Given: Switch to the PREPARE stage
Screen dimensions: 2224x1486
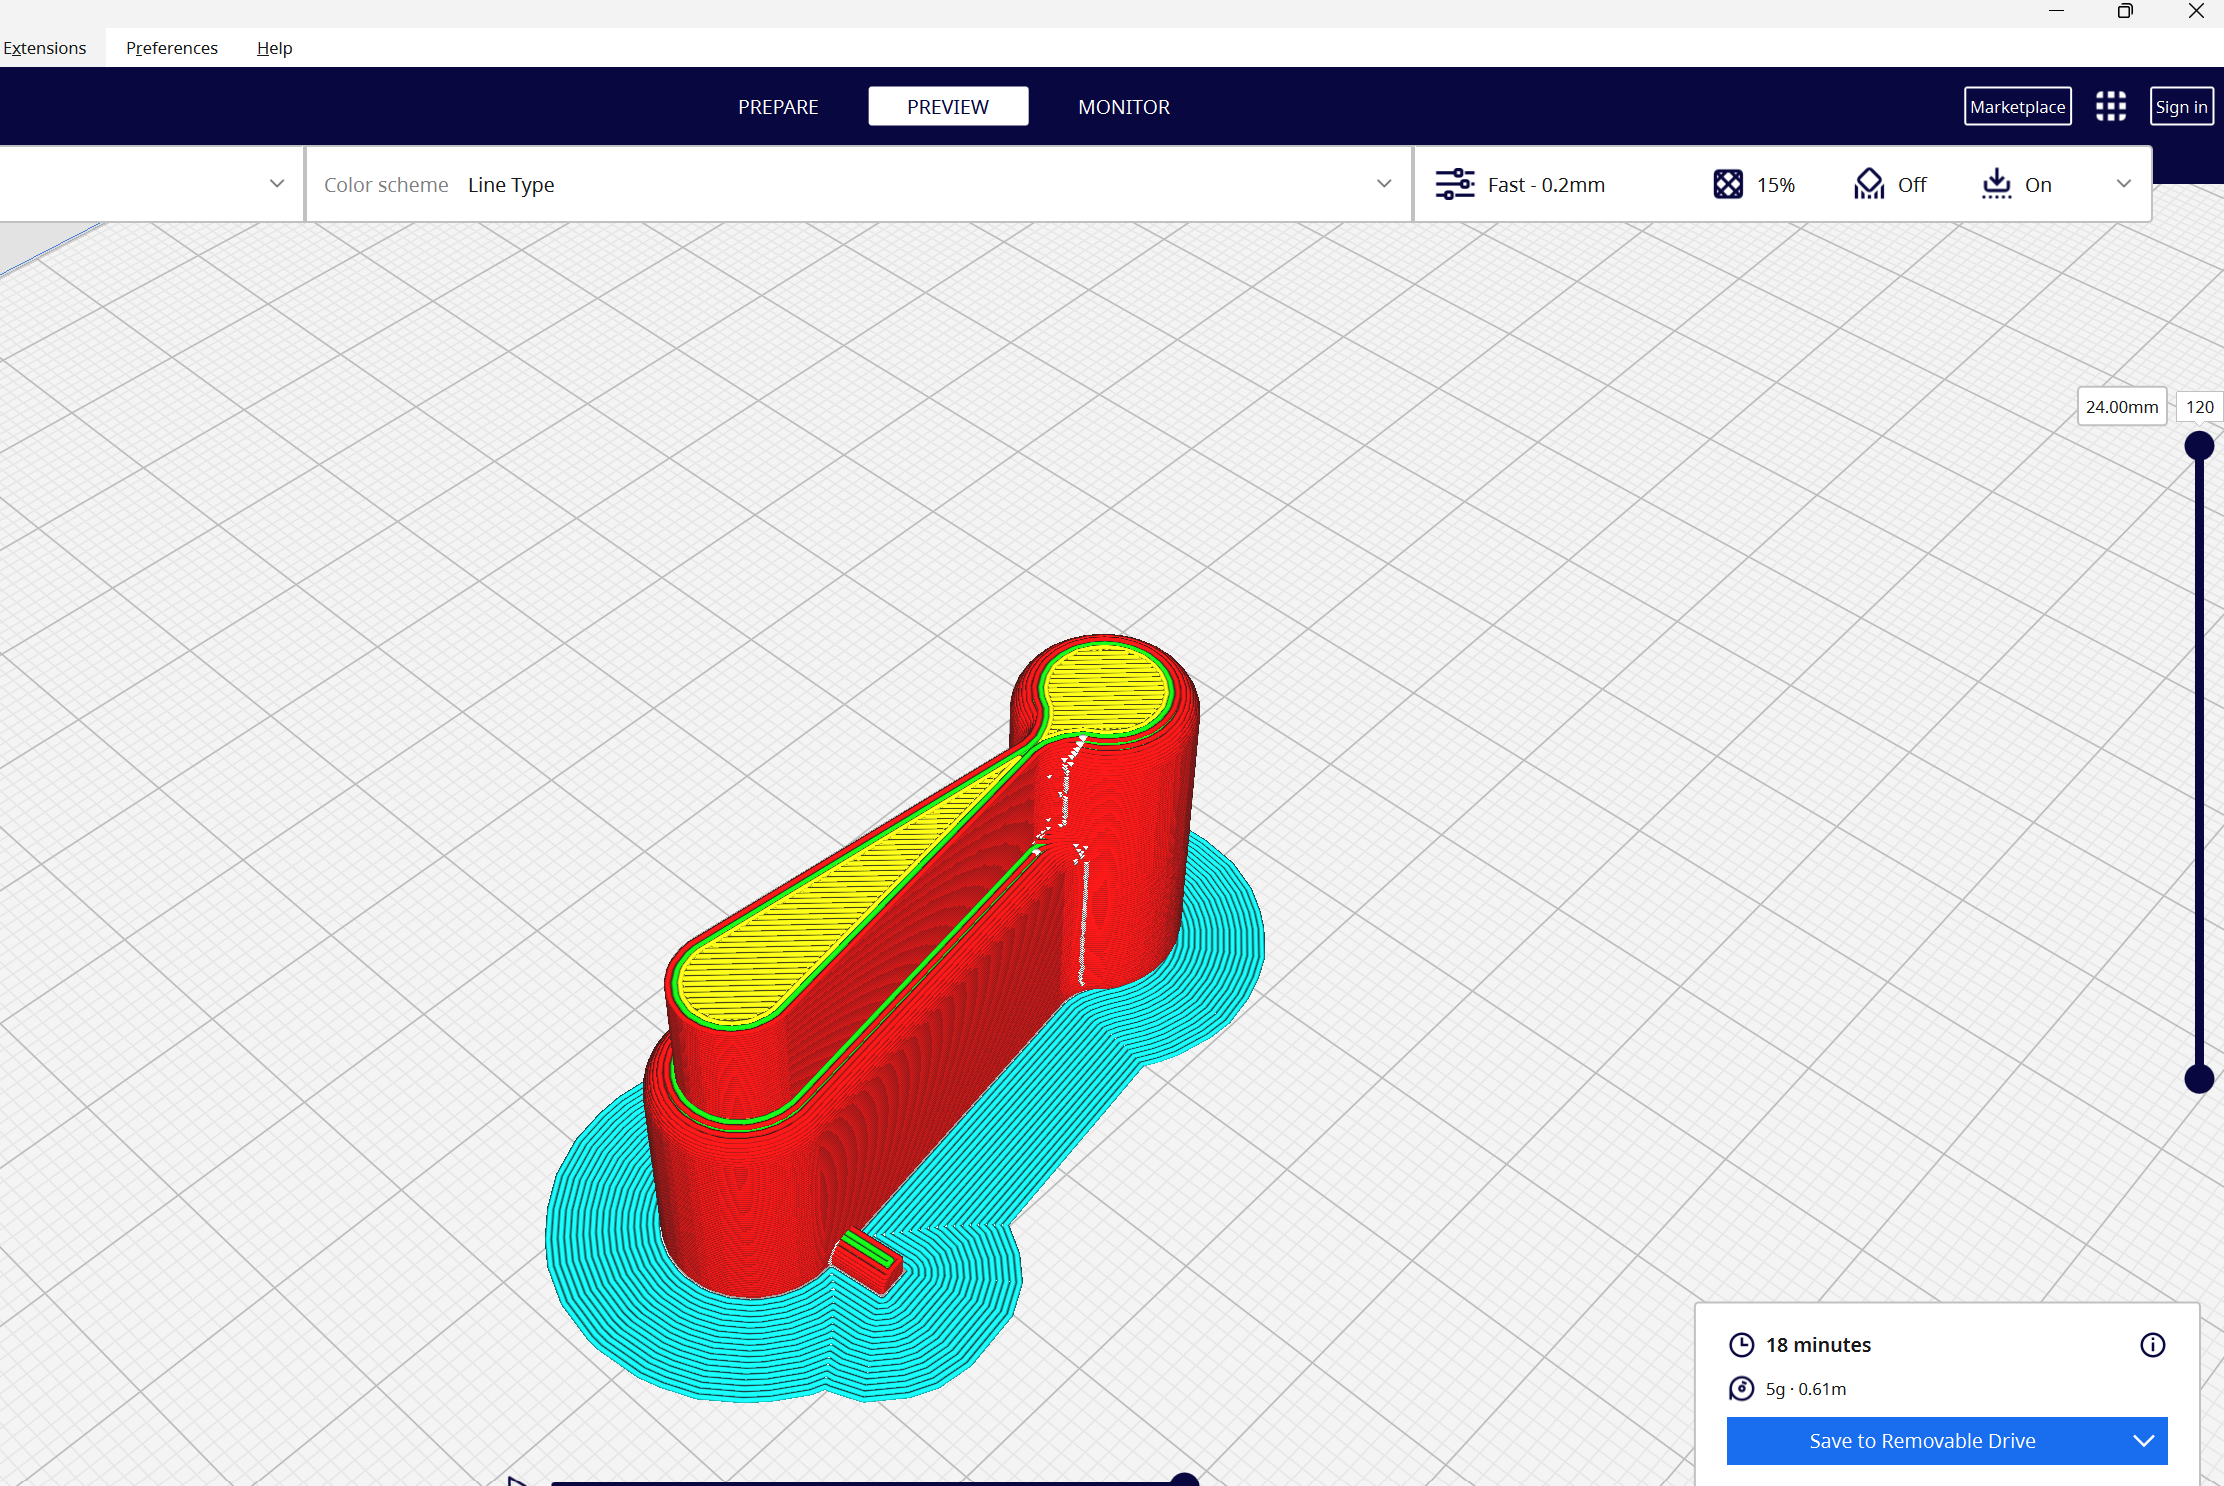Looking at the screenshot, I should click(x=778, y=107).
